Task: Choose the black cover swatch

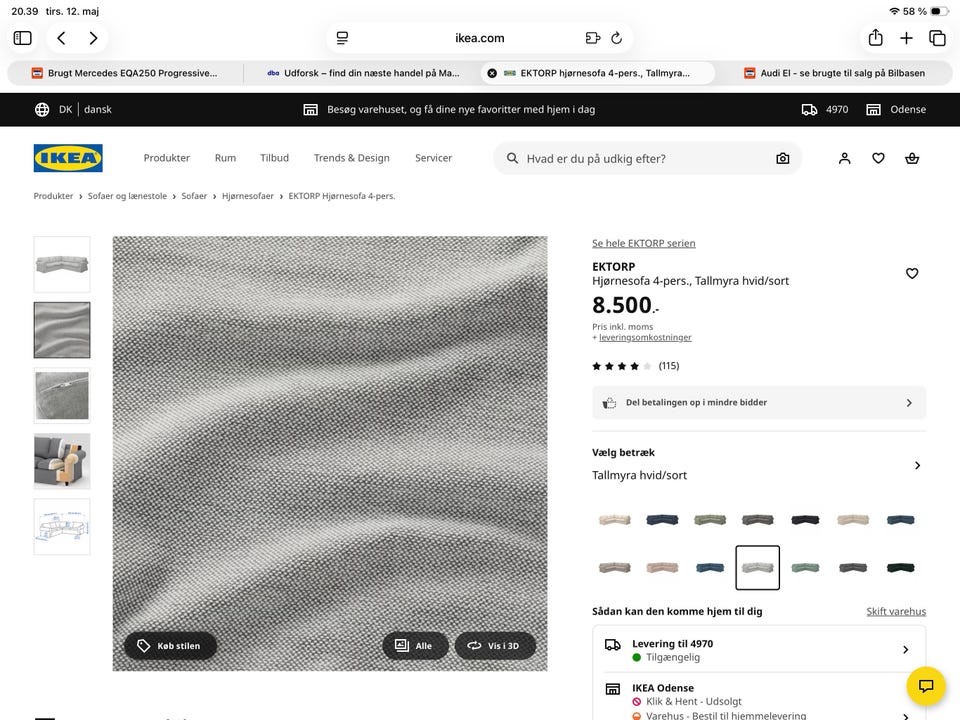Action: (x=805, y=520)
